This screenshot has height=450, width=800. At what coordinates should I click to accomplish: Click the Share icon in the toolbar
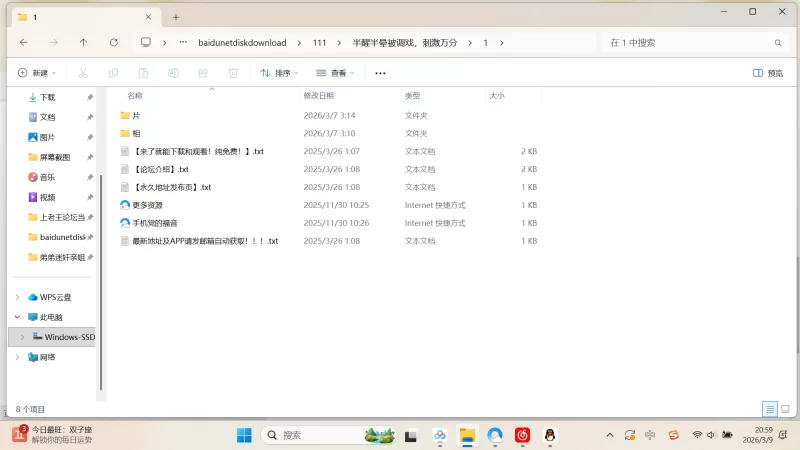pos(203,73)
